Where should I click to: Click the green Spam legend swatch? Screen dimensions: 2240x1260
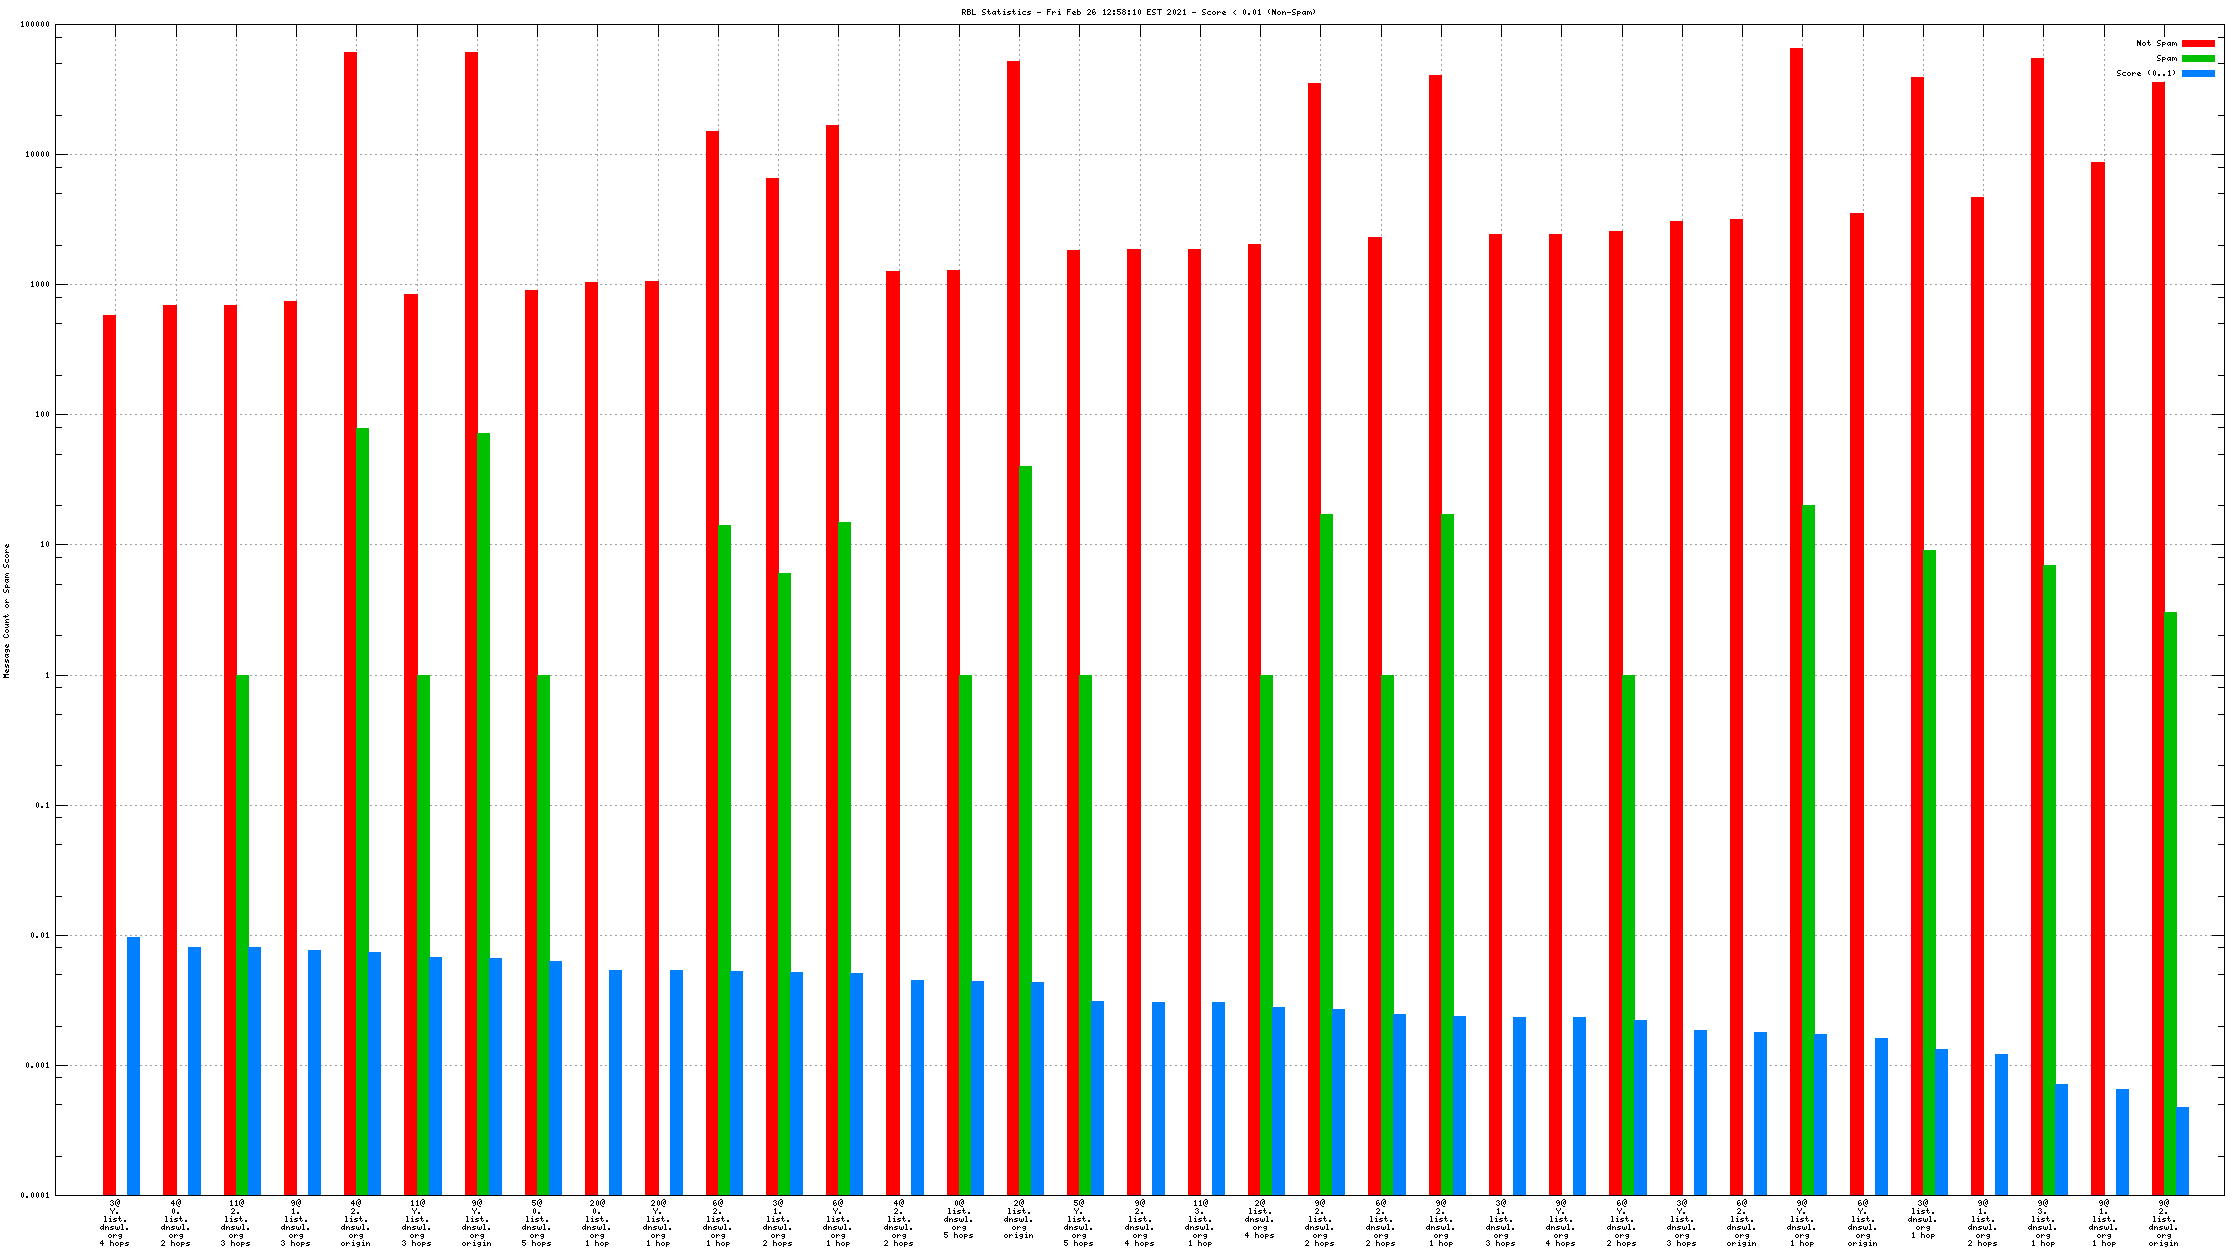pyautogui.click(x=2198, y=58)
